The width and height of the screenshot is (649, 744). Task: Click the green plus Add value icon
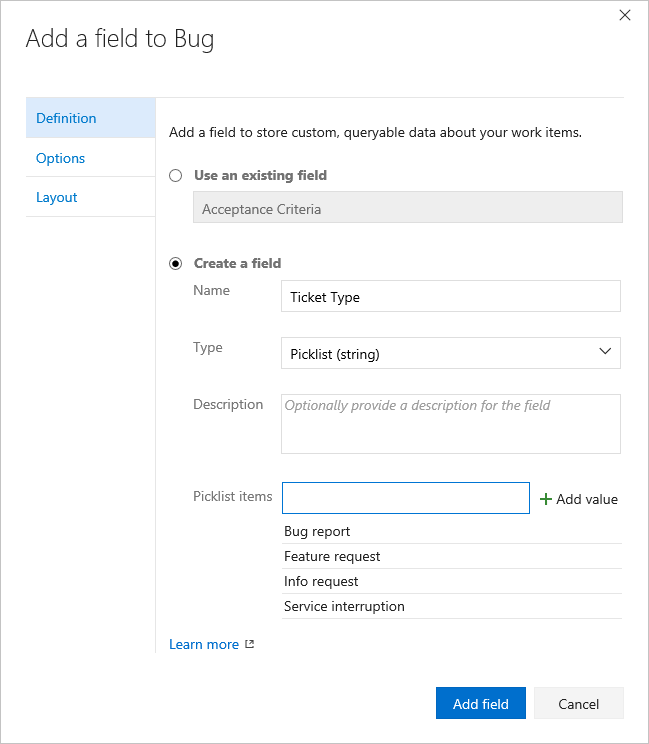[x=546, y=499]
